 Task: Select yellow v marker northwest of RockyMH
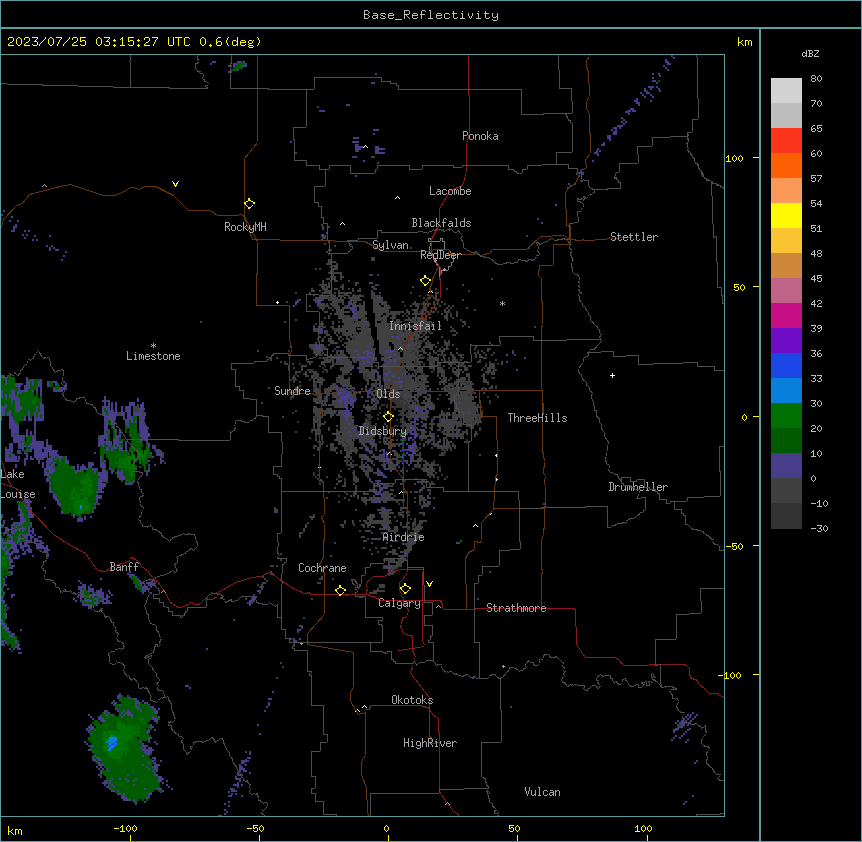pos(175,184)
